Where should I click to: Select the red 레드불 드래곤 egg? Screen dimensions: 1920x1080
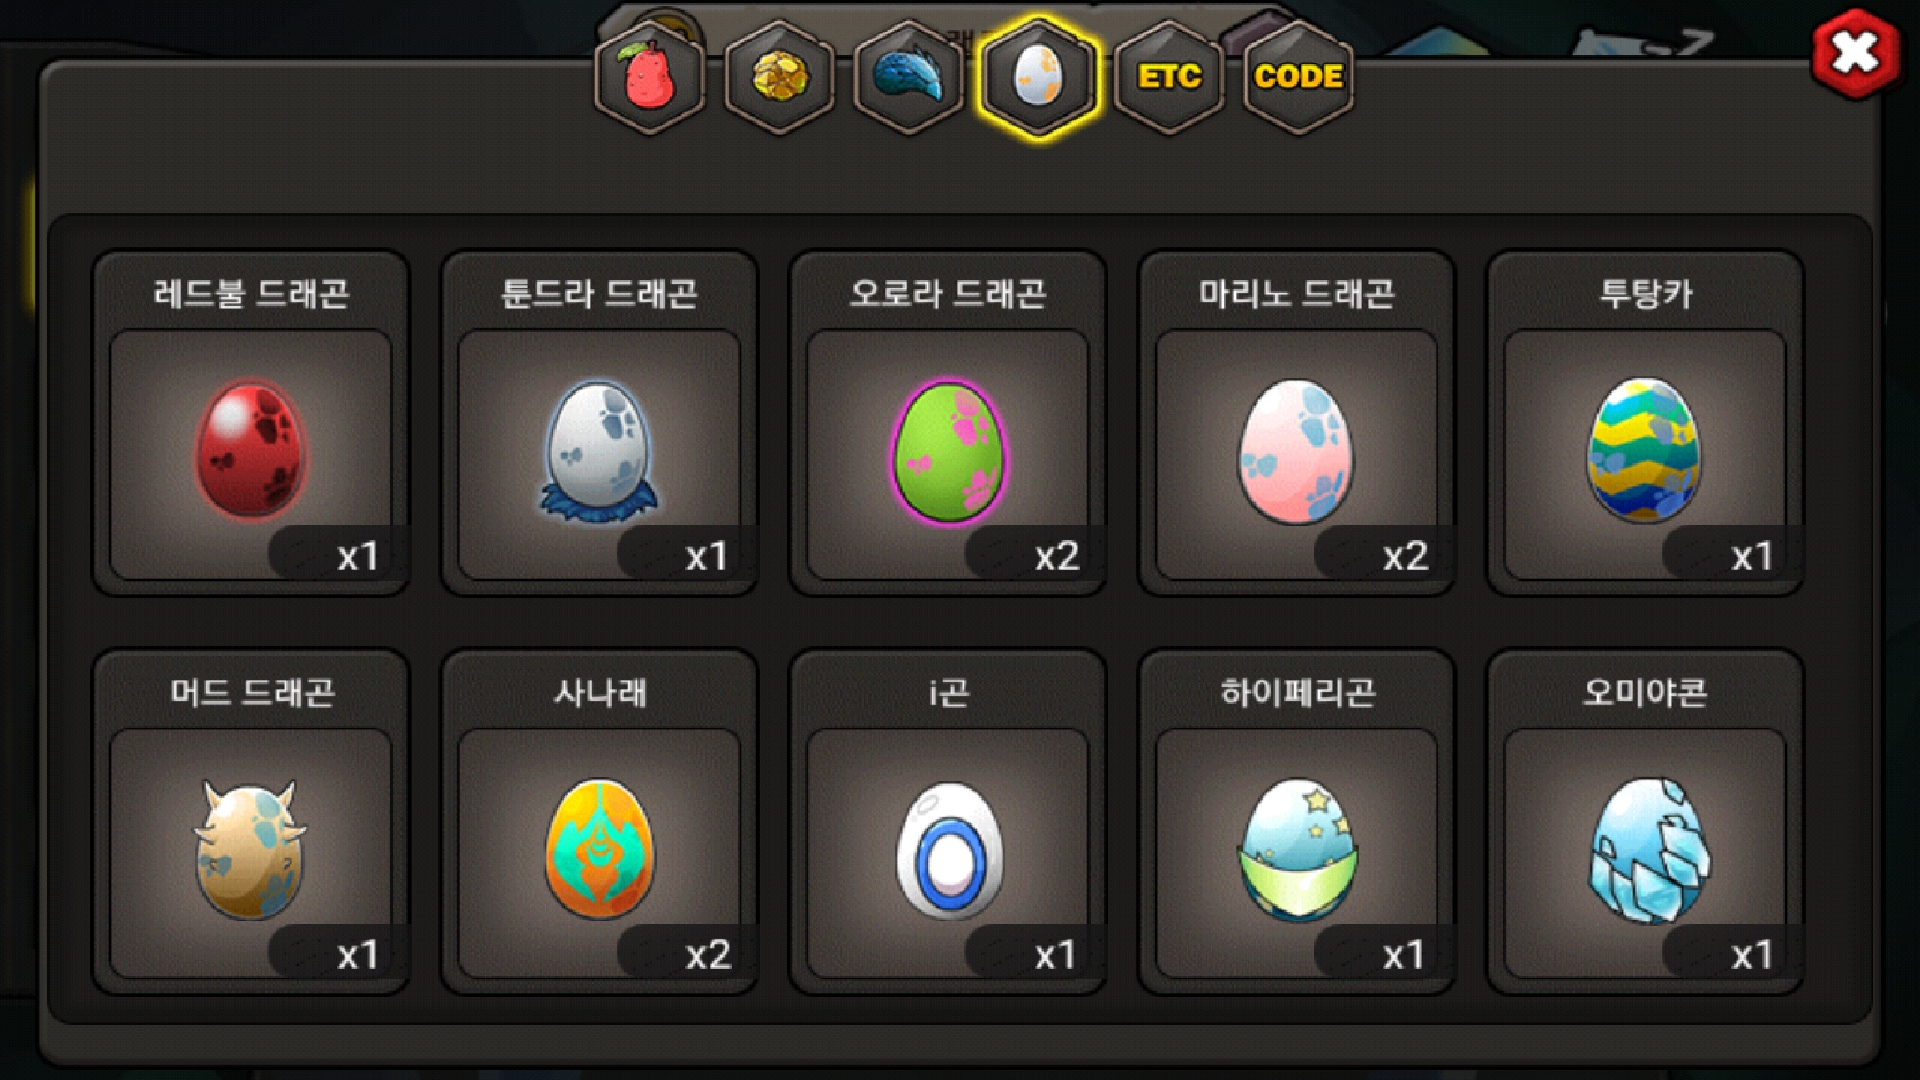[x=251, y=451]
